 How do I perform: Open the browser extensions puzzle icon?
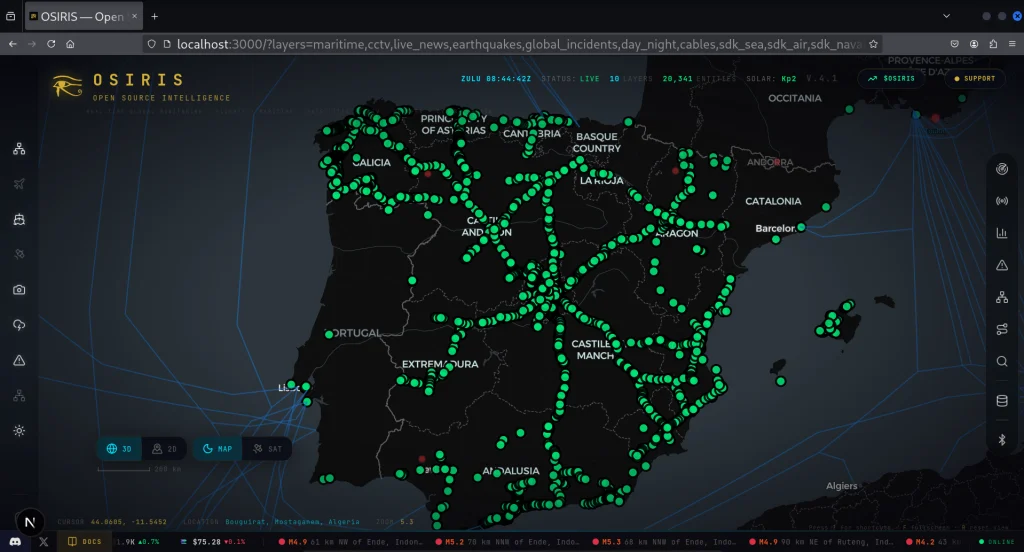993,44
